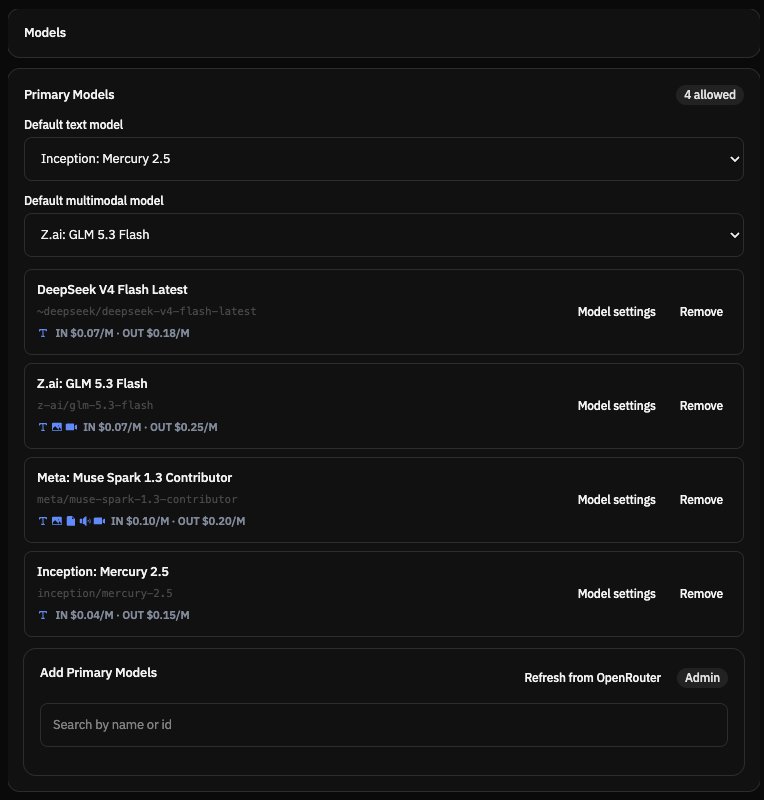Screen dimensions: 764x800
Task: Click the 4 allowed badge
Action: pos(710,95)
